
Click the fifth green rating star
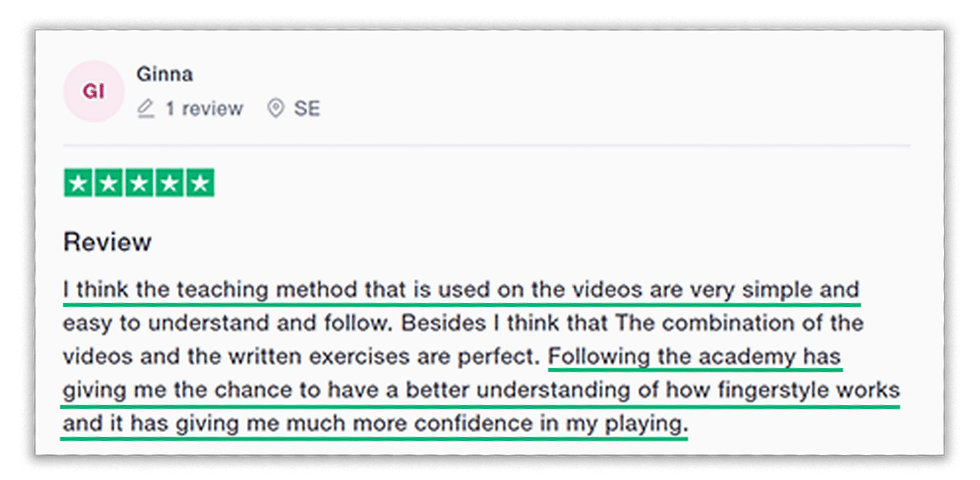200,183
